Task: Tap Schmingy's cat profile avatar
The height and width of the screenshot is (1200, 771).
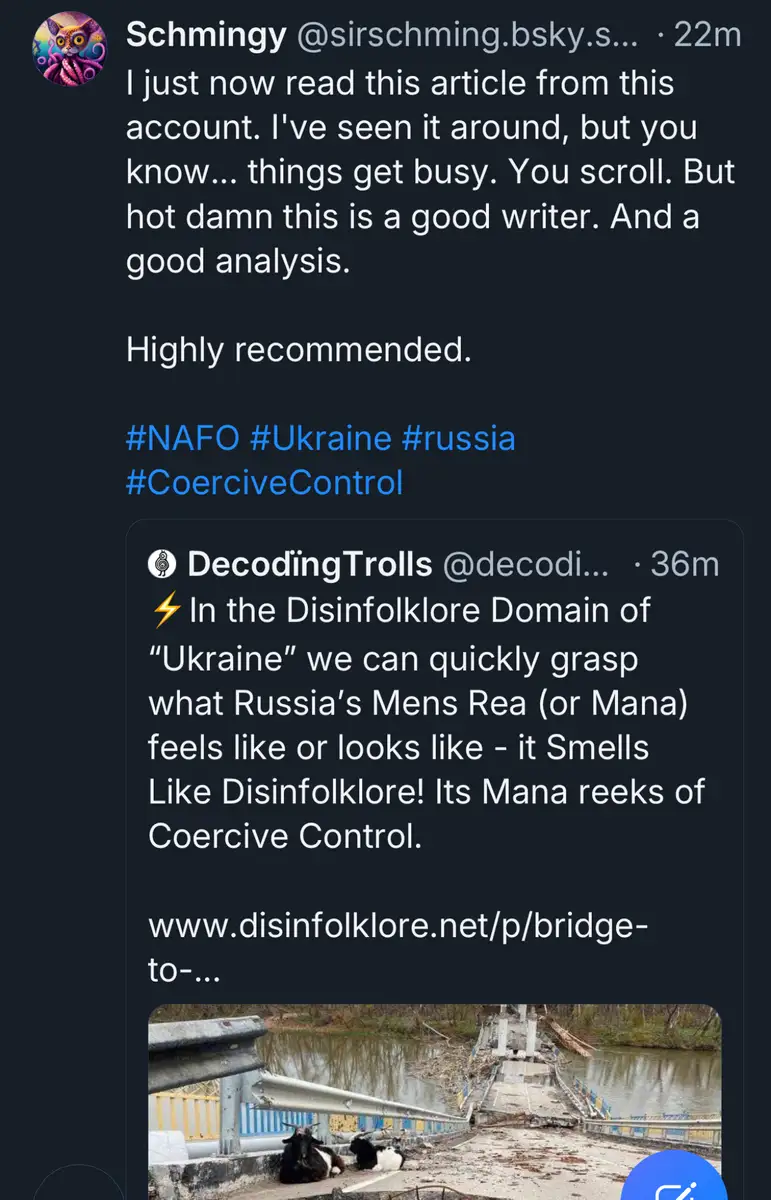Action: point(66,46)
